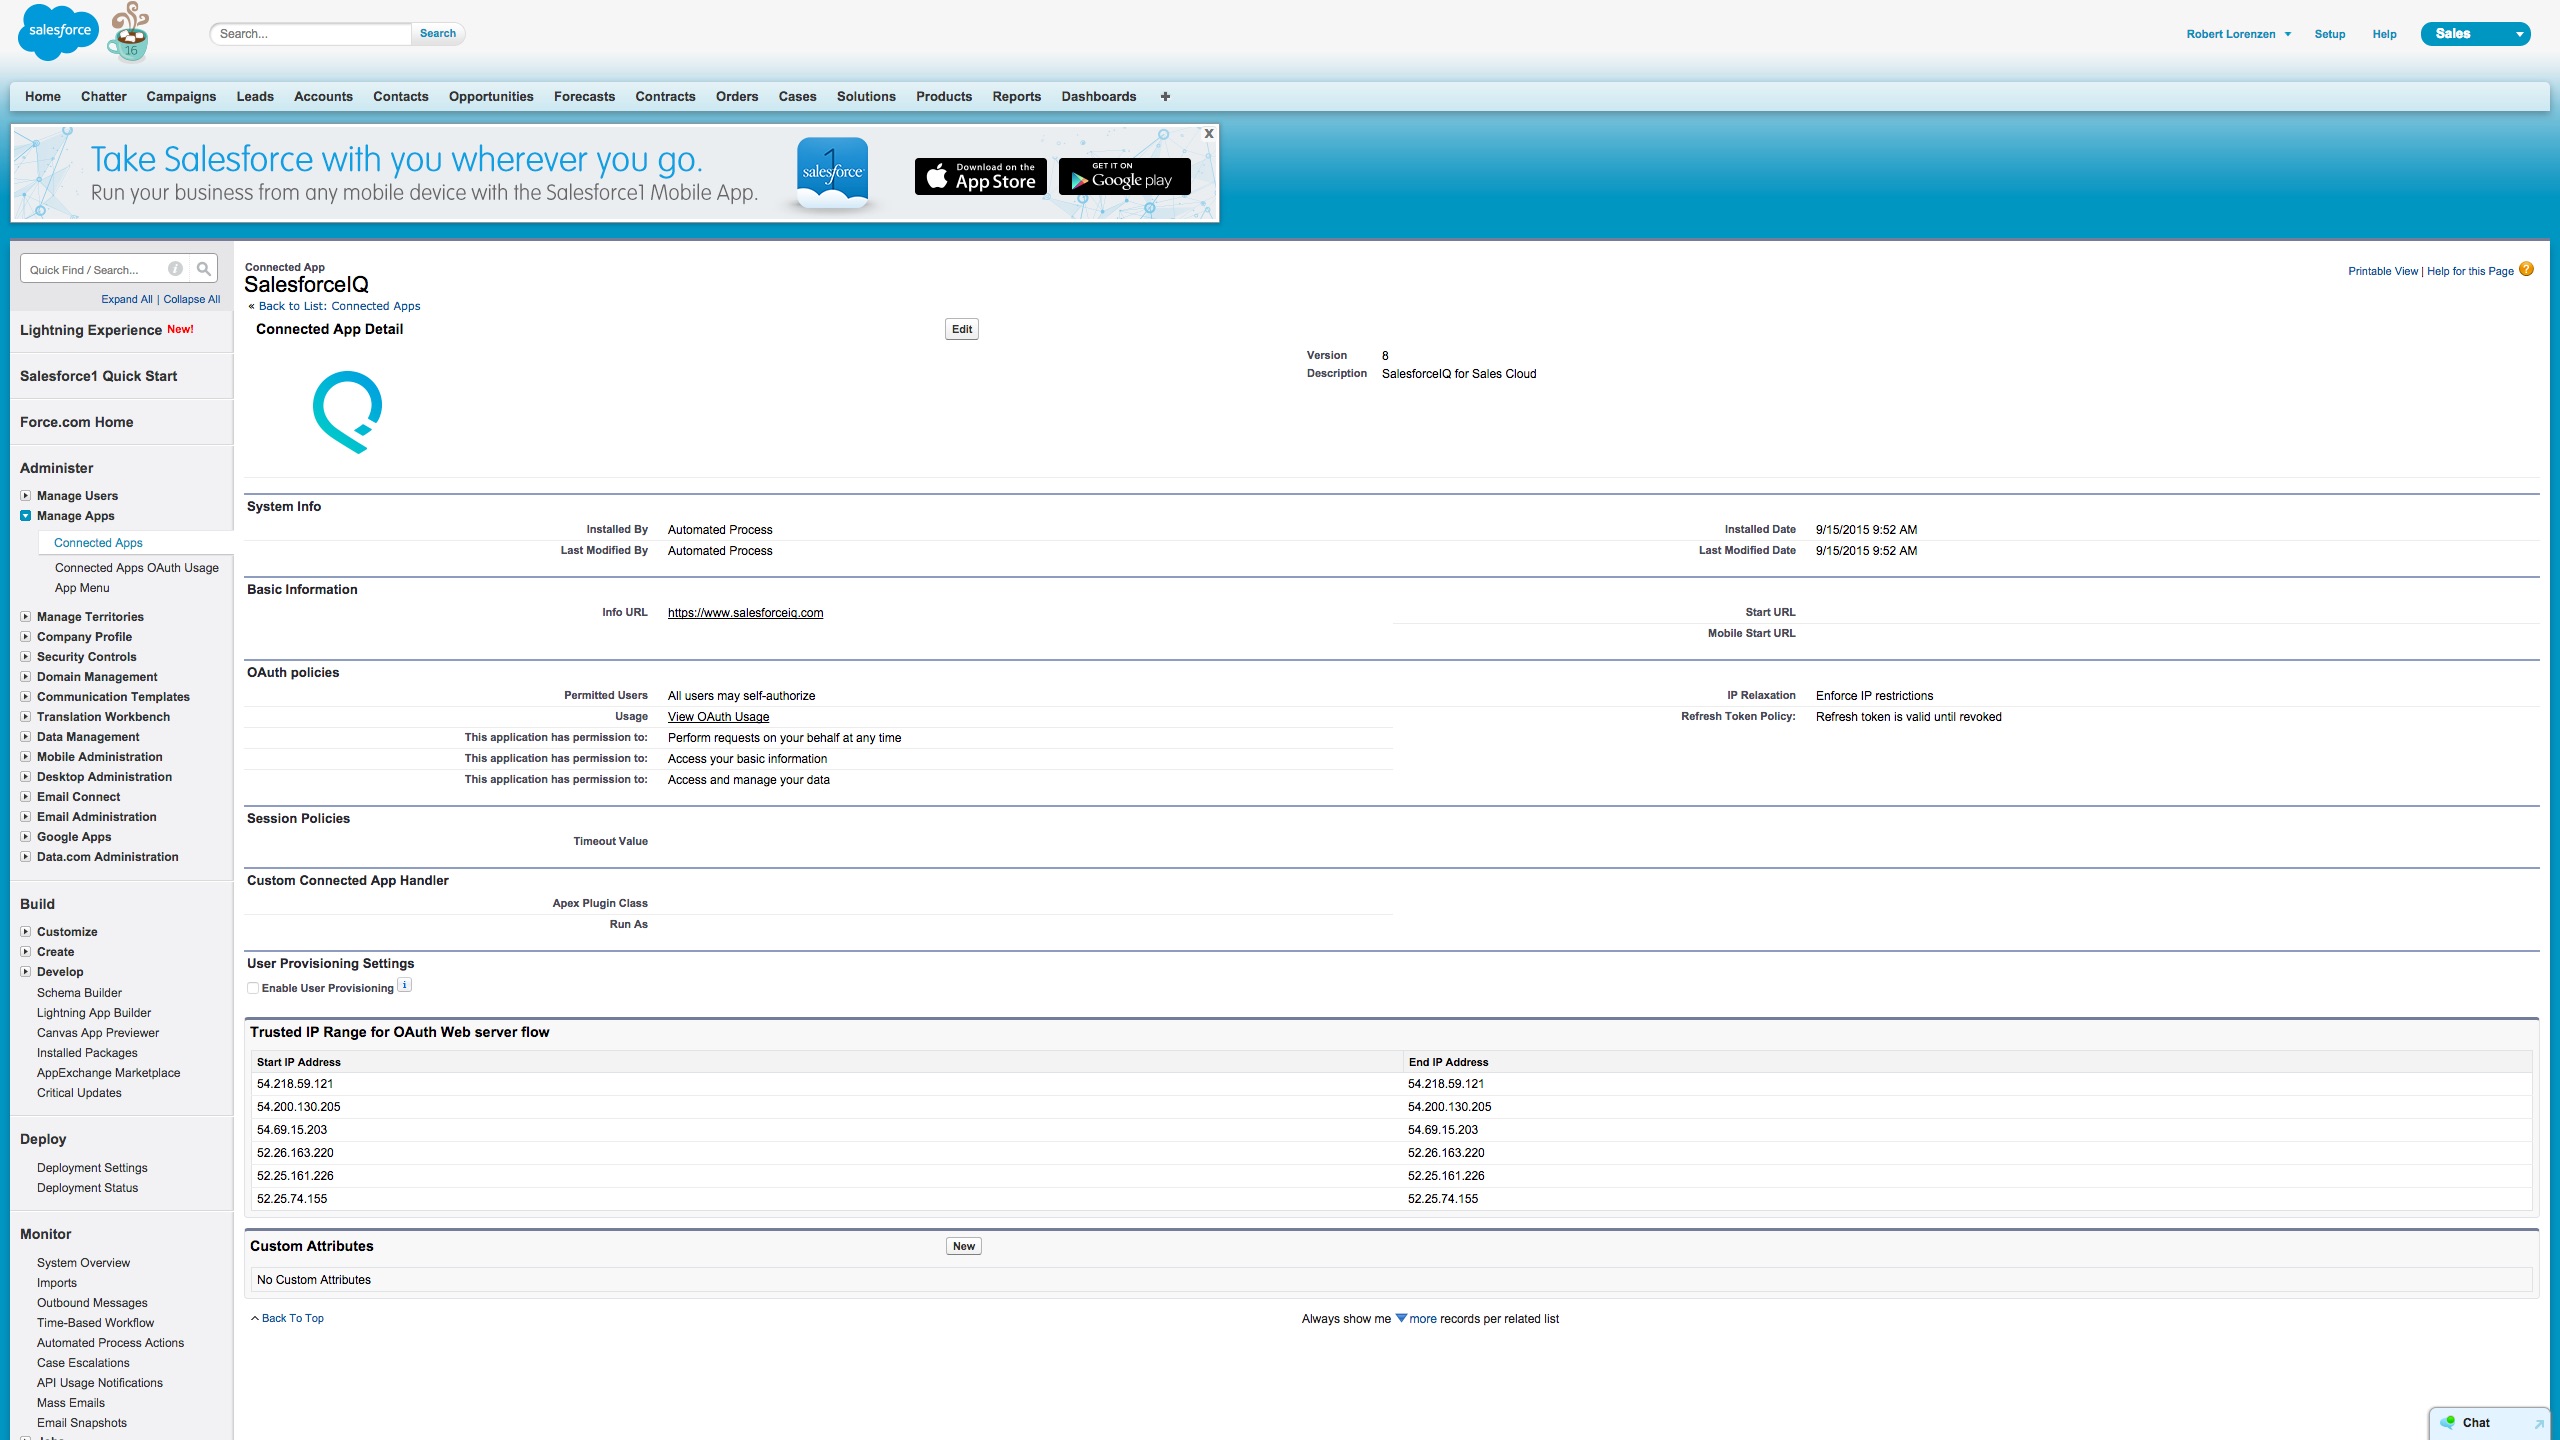Expand the Domain Management node
The height and width of the screenshot is (1440, 2560).
26,676
